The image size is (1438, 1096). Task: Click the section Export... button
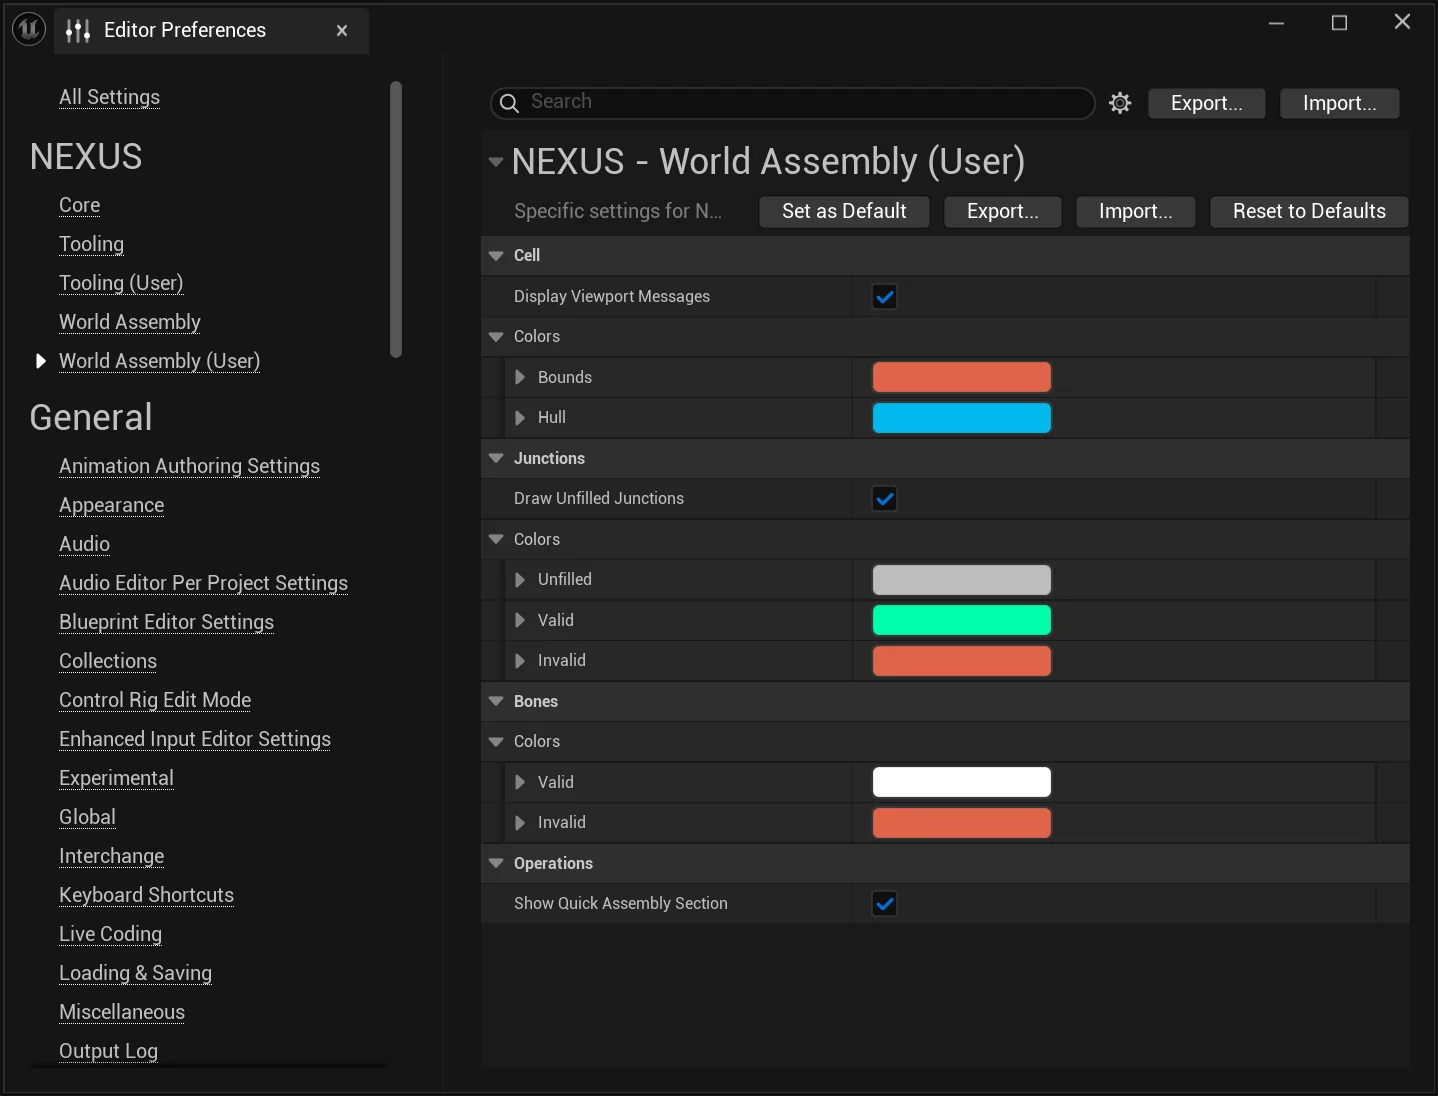(1003, 211)
